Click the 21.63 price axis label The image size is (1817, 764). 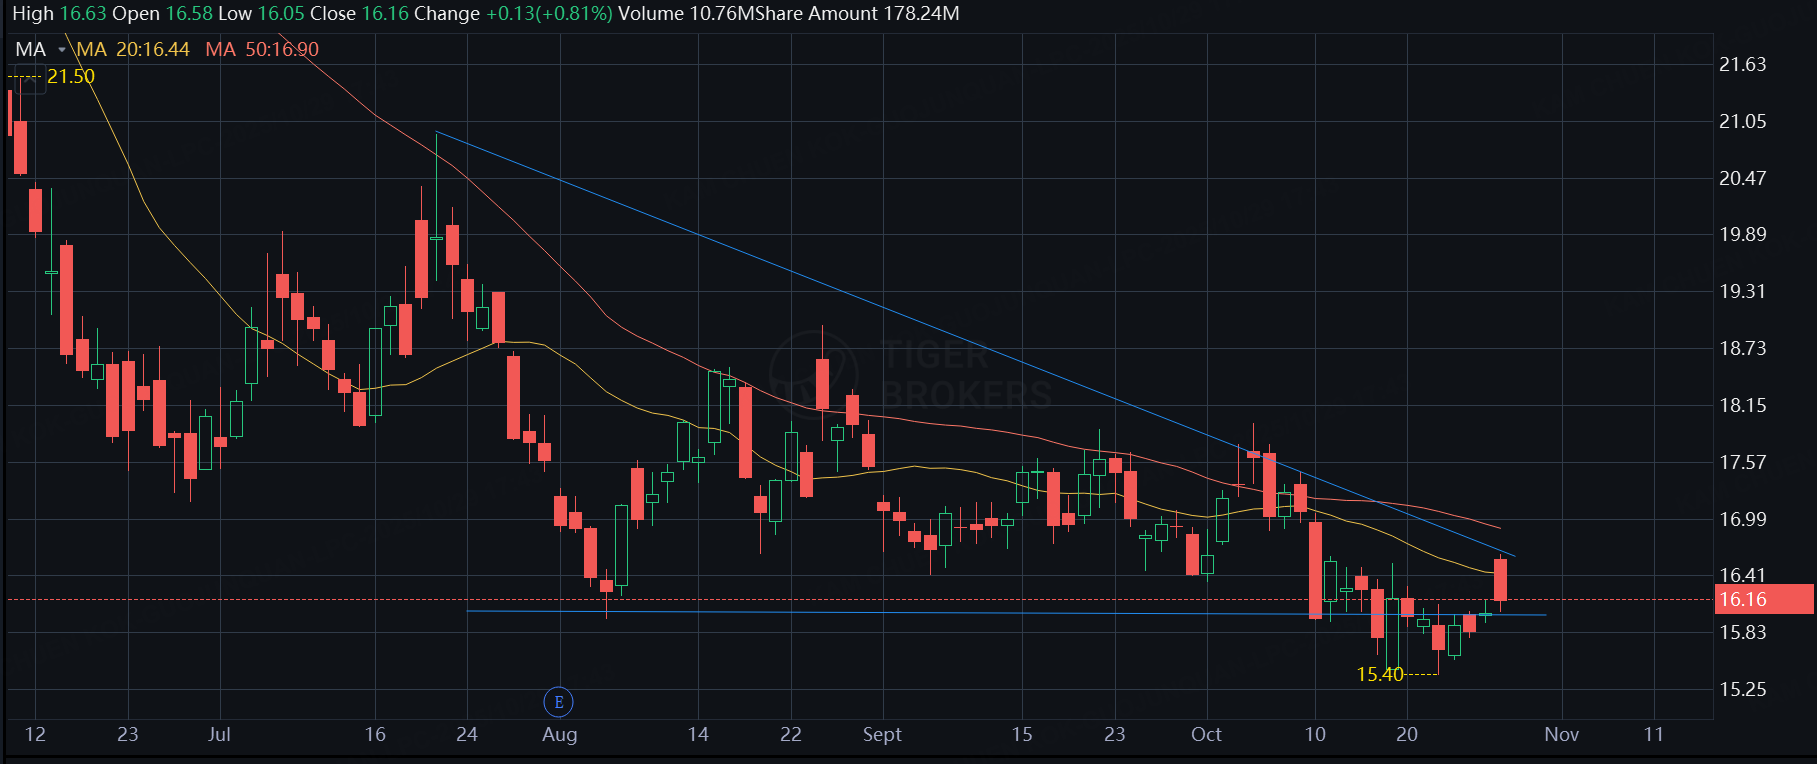pyautogui.click(x=1742, y=64)
